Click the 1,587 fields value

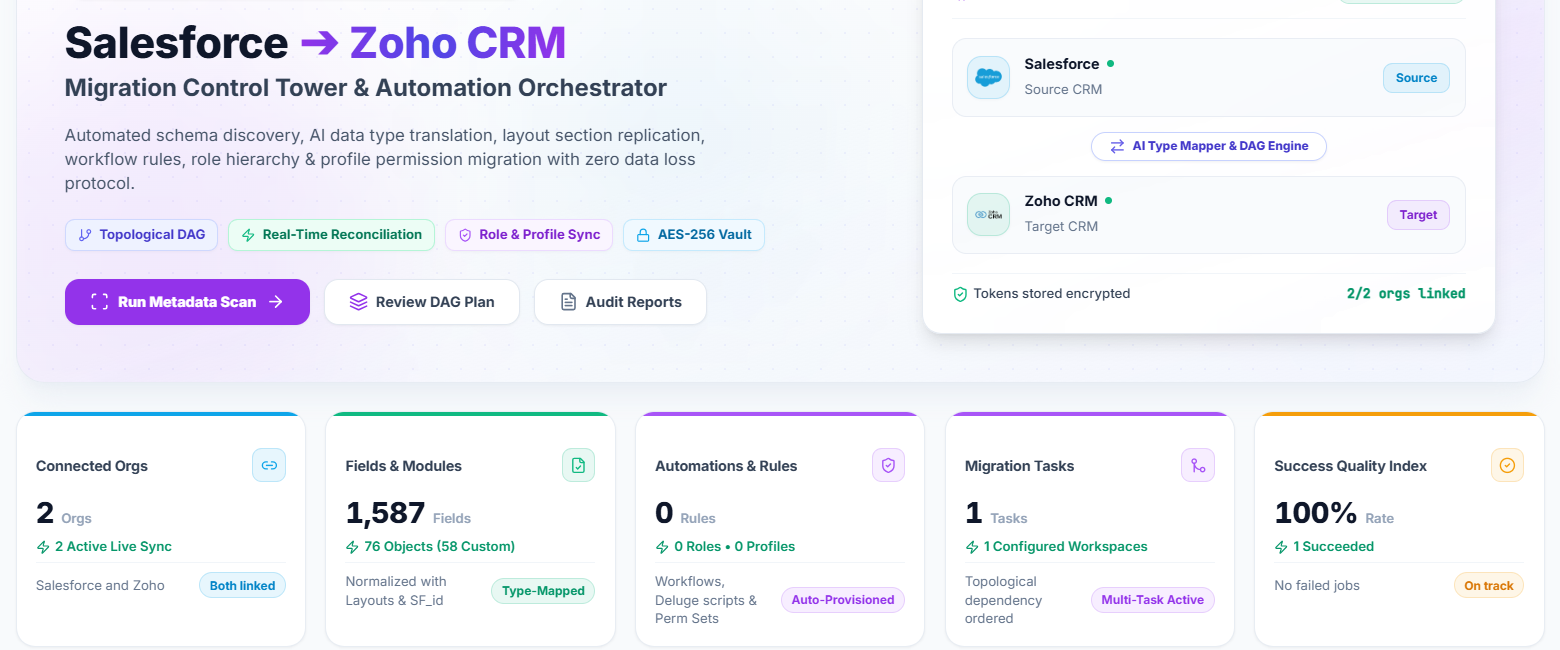pos(386,513)
